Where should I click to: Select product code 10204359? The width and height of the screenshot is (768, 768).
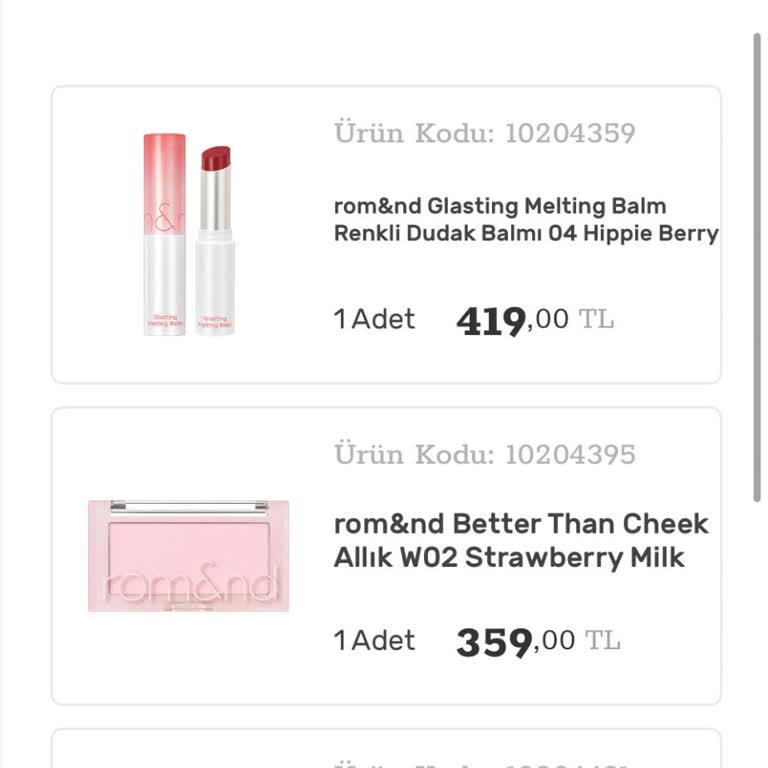(570, 133)
